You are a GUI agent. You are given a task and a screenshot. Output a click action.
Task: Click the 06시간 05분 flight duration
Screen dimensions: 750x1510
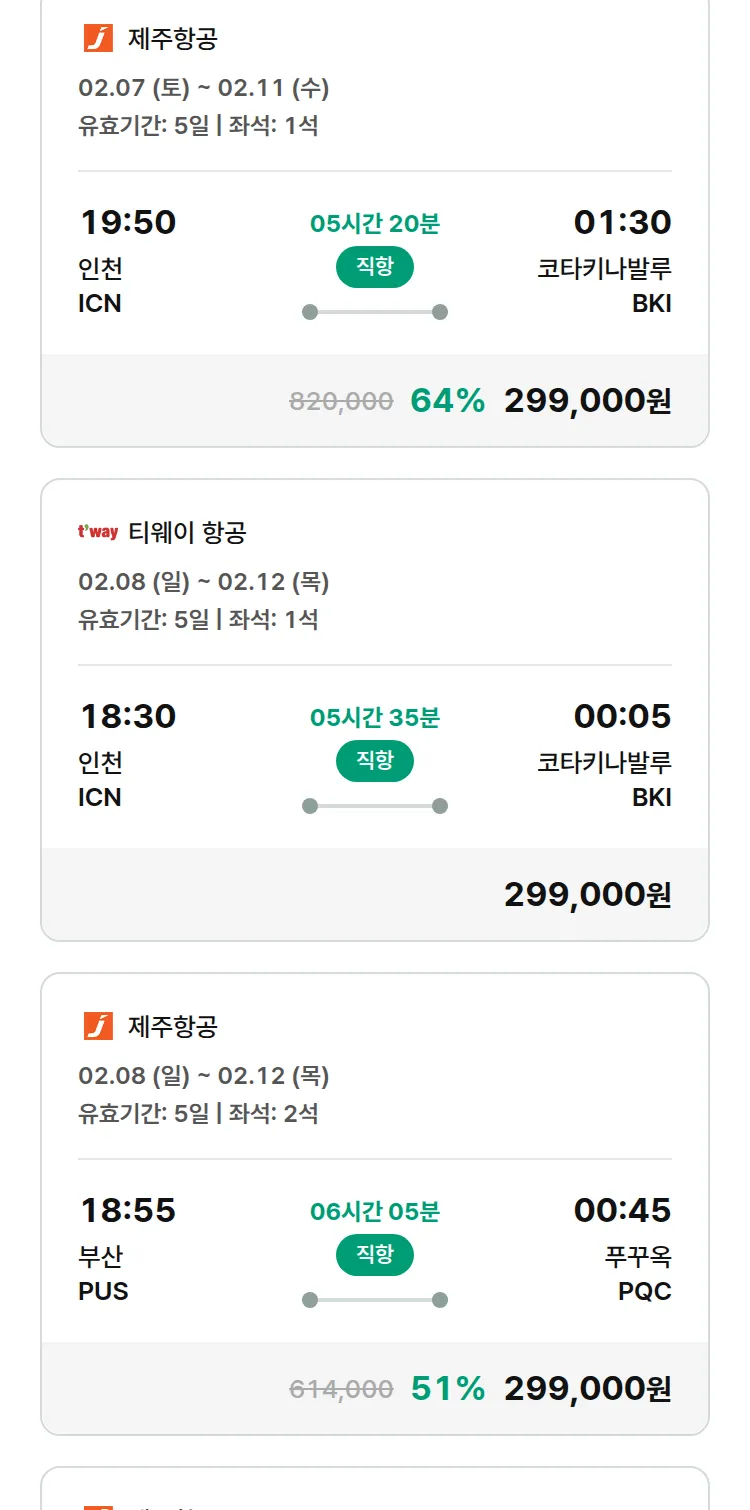tap(375, 1212)
